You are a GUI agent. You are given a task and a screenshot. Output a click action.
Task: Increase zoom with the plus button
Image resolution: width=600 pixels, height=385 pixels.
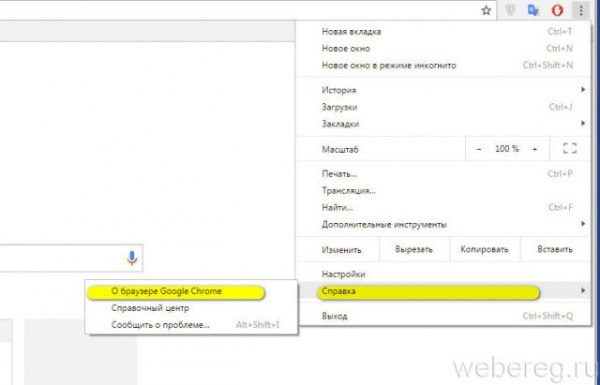point(535,149)
